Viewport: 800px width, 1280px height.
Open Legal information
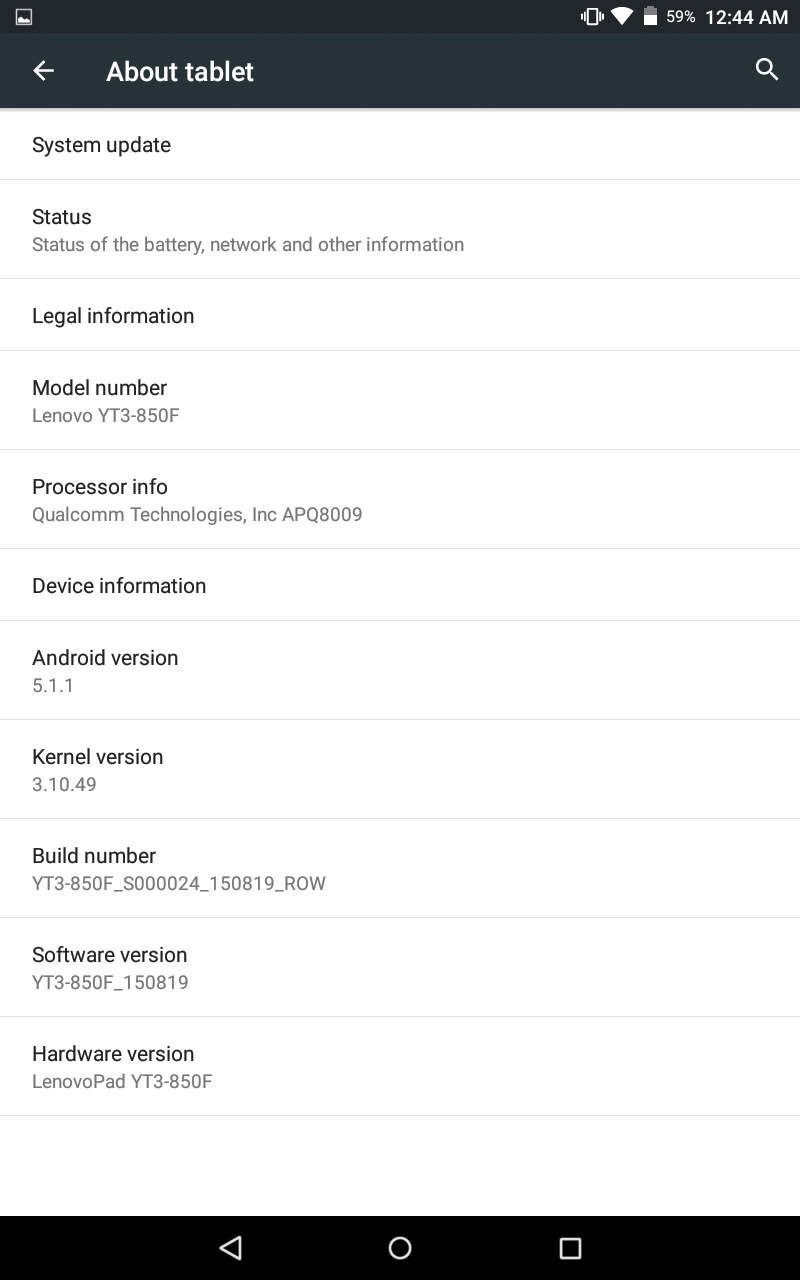(400, 316)
